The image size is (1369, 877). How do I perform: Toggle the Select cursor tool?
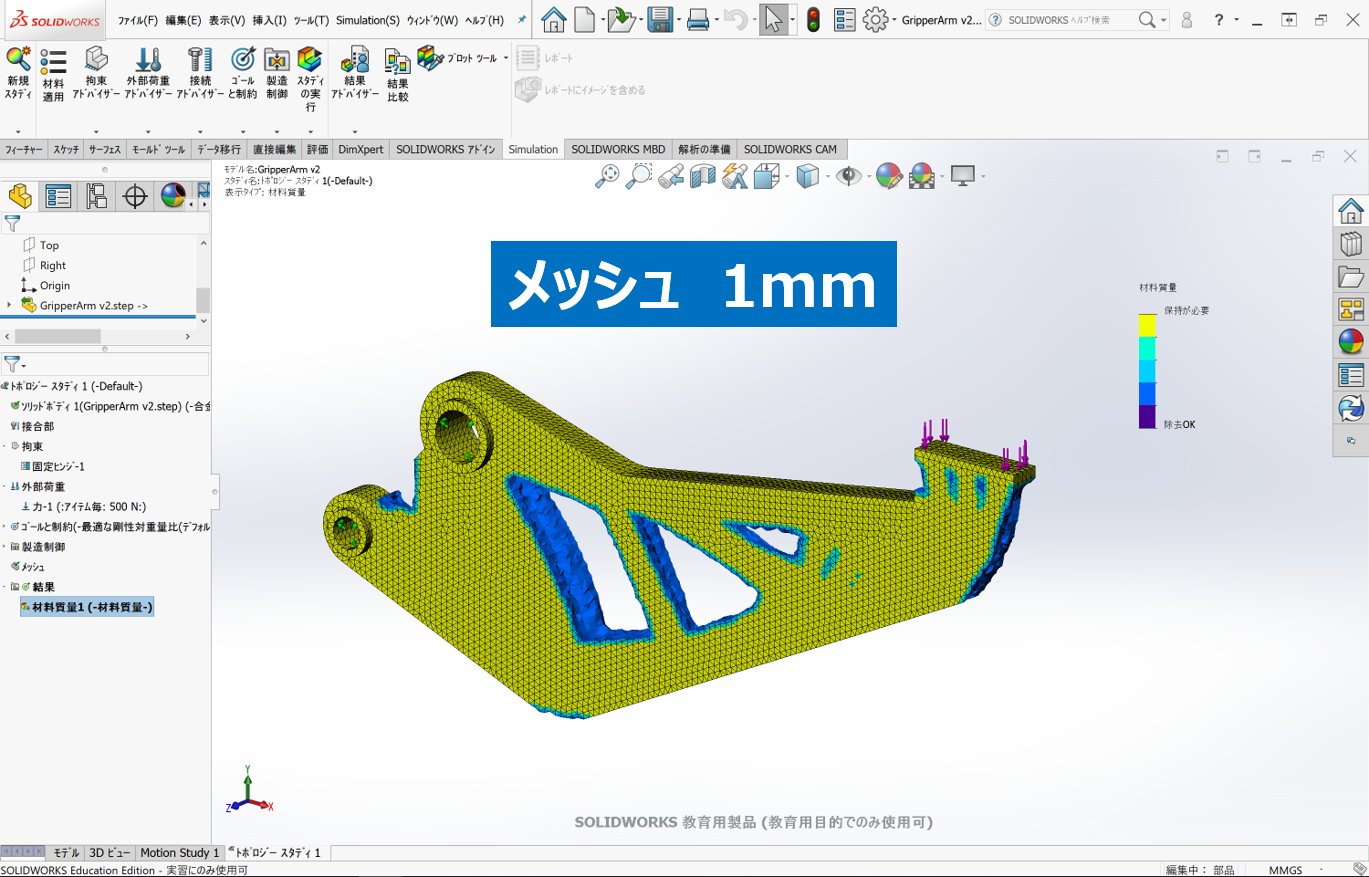tap(772, 19)
